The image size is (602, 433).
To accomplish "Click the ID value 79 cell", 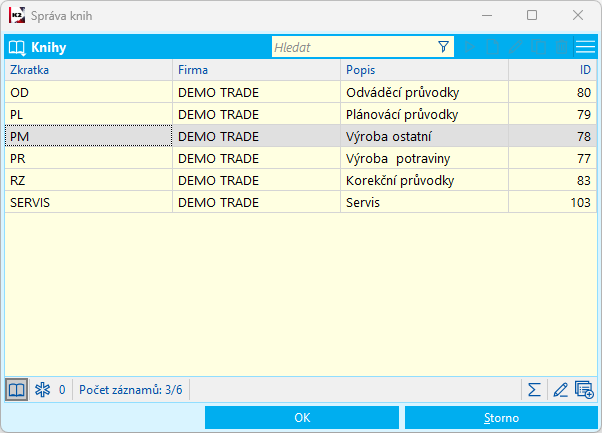I will (x=552, y=114).
